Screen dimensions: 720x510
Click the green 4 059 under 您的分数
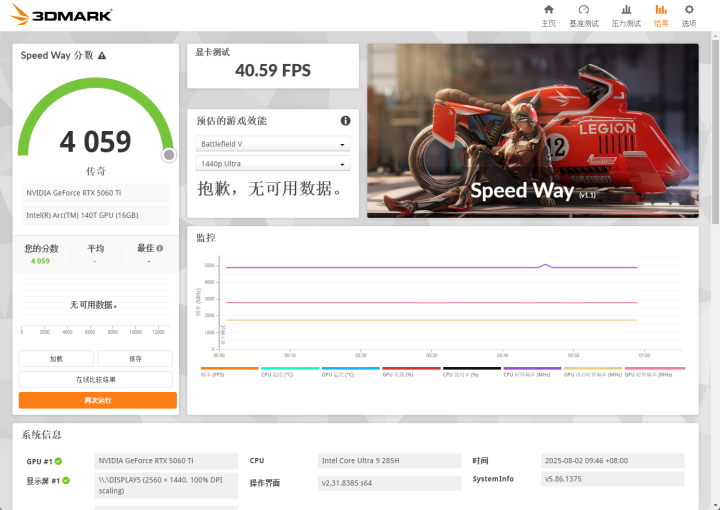click(40, 261)
